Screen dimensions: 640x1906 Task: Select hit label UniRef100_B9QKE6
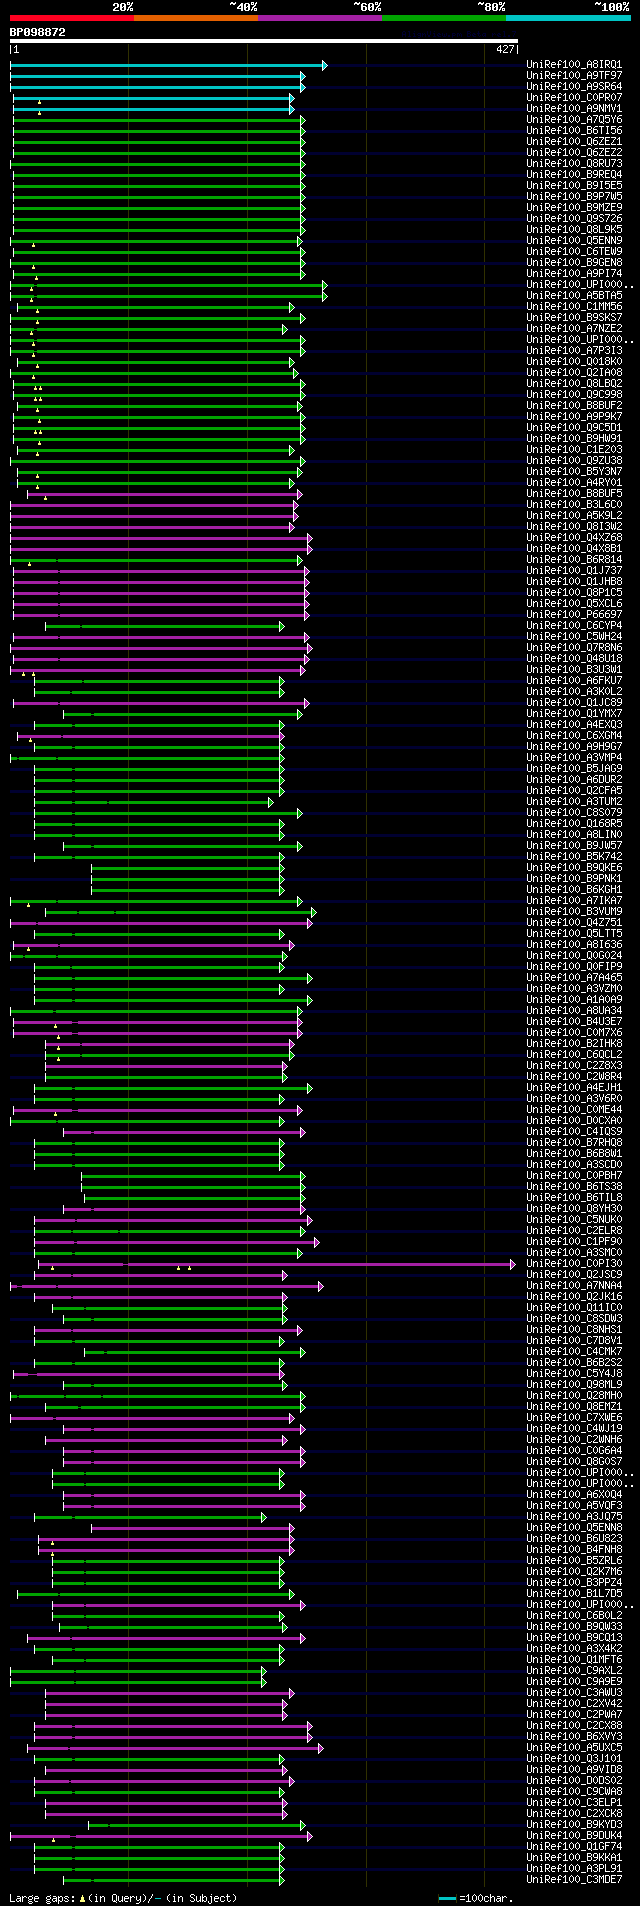coord(574,868)
